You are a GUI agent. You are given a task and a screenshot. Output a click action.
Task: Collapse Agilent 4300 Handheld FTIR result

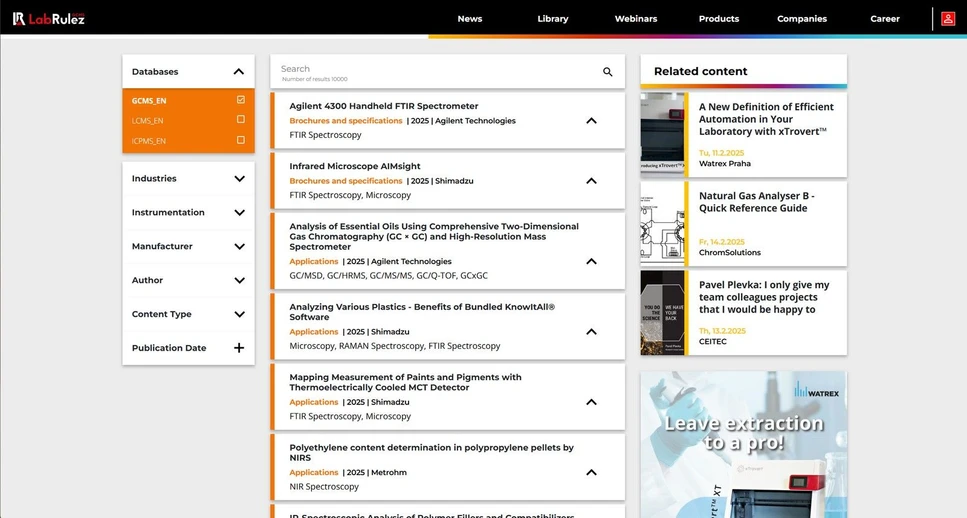point(591,121)
